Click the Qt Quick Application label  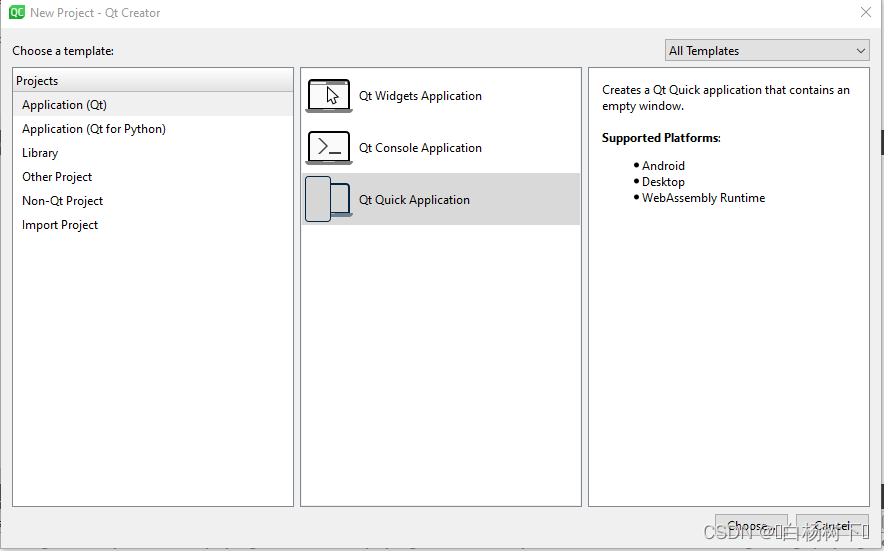click(x=414, y=200)
